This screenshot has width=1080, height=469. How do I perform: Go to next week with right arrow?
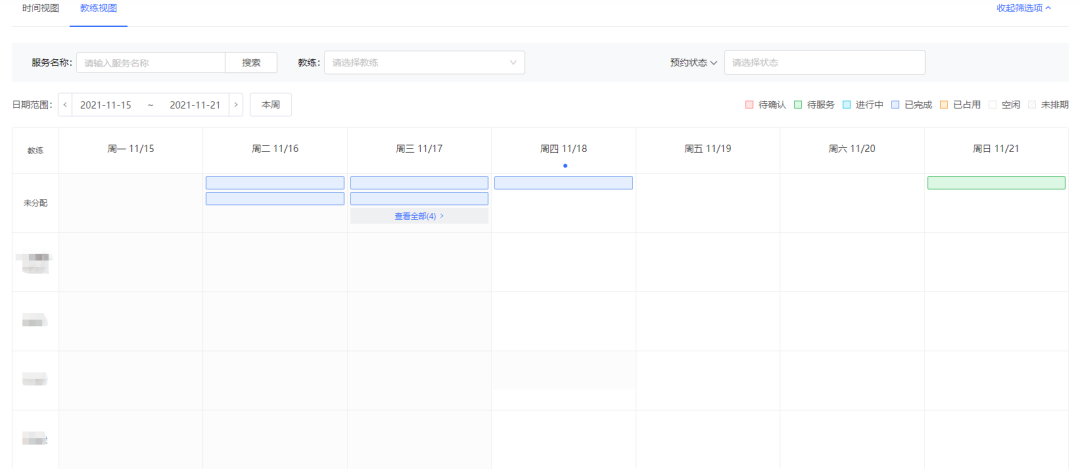click(236, 105)
